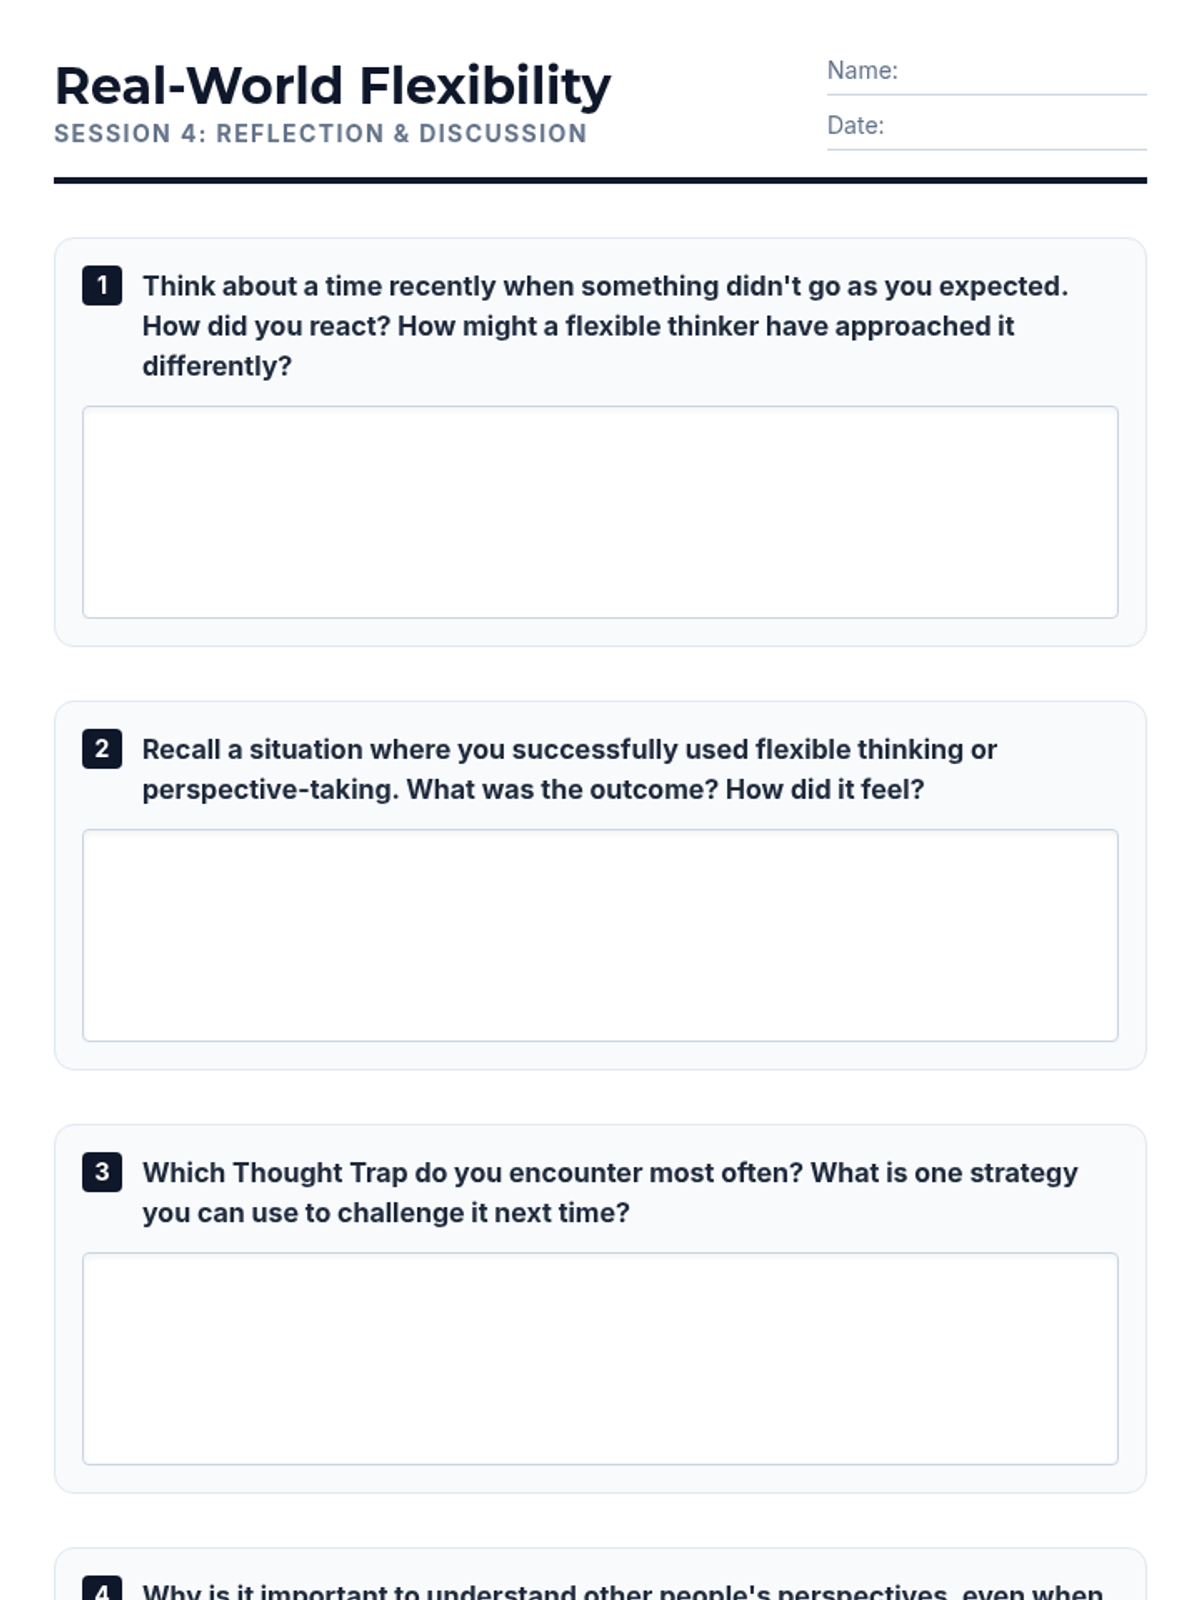This screenshot has width=1200, height=1600.
Task: Click the Name: label
Action: [862, 71]
